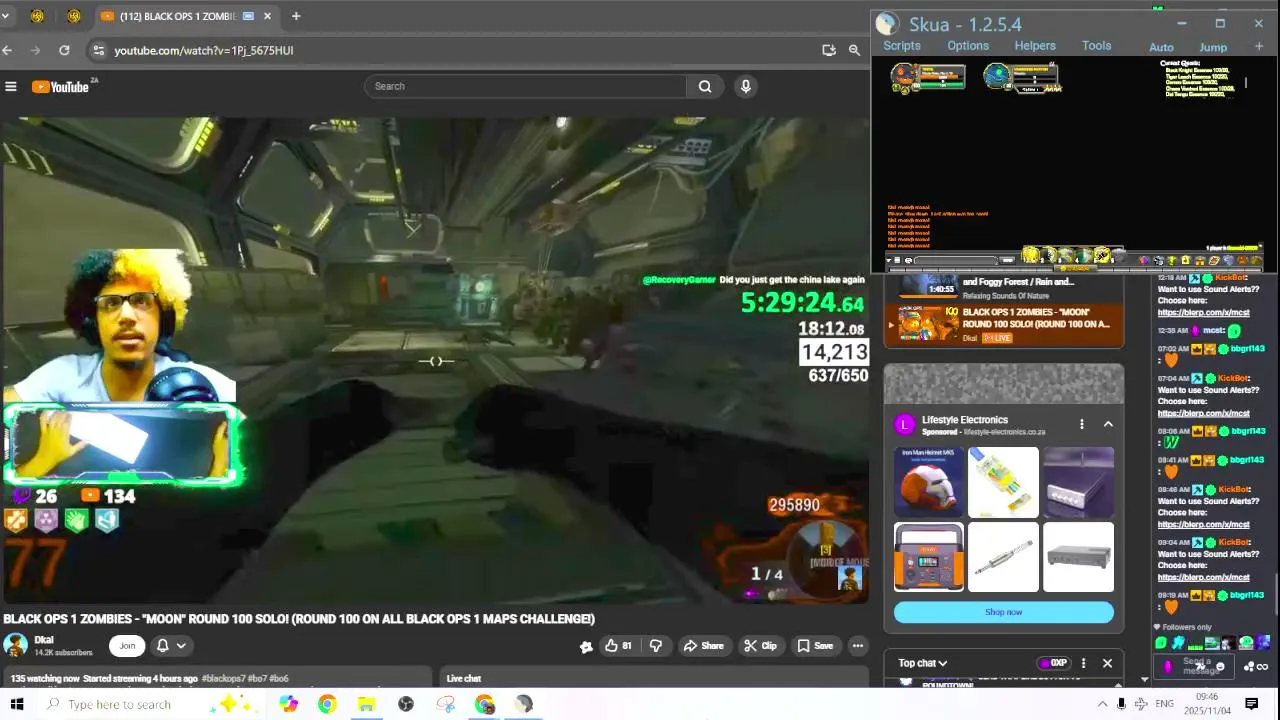
Task: Click the taskbar search box
Action: (152, 704)
